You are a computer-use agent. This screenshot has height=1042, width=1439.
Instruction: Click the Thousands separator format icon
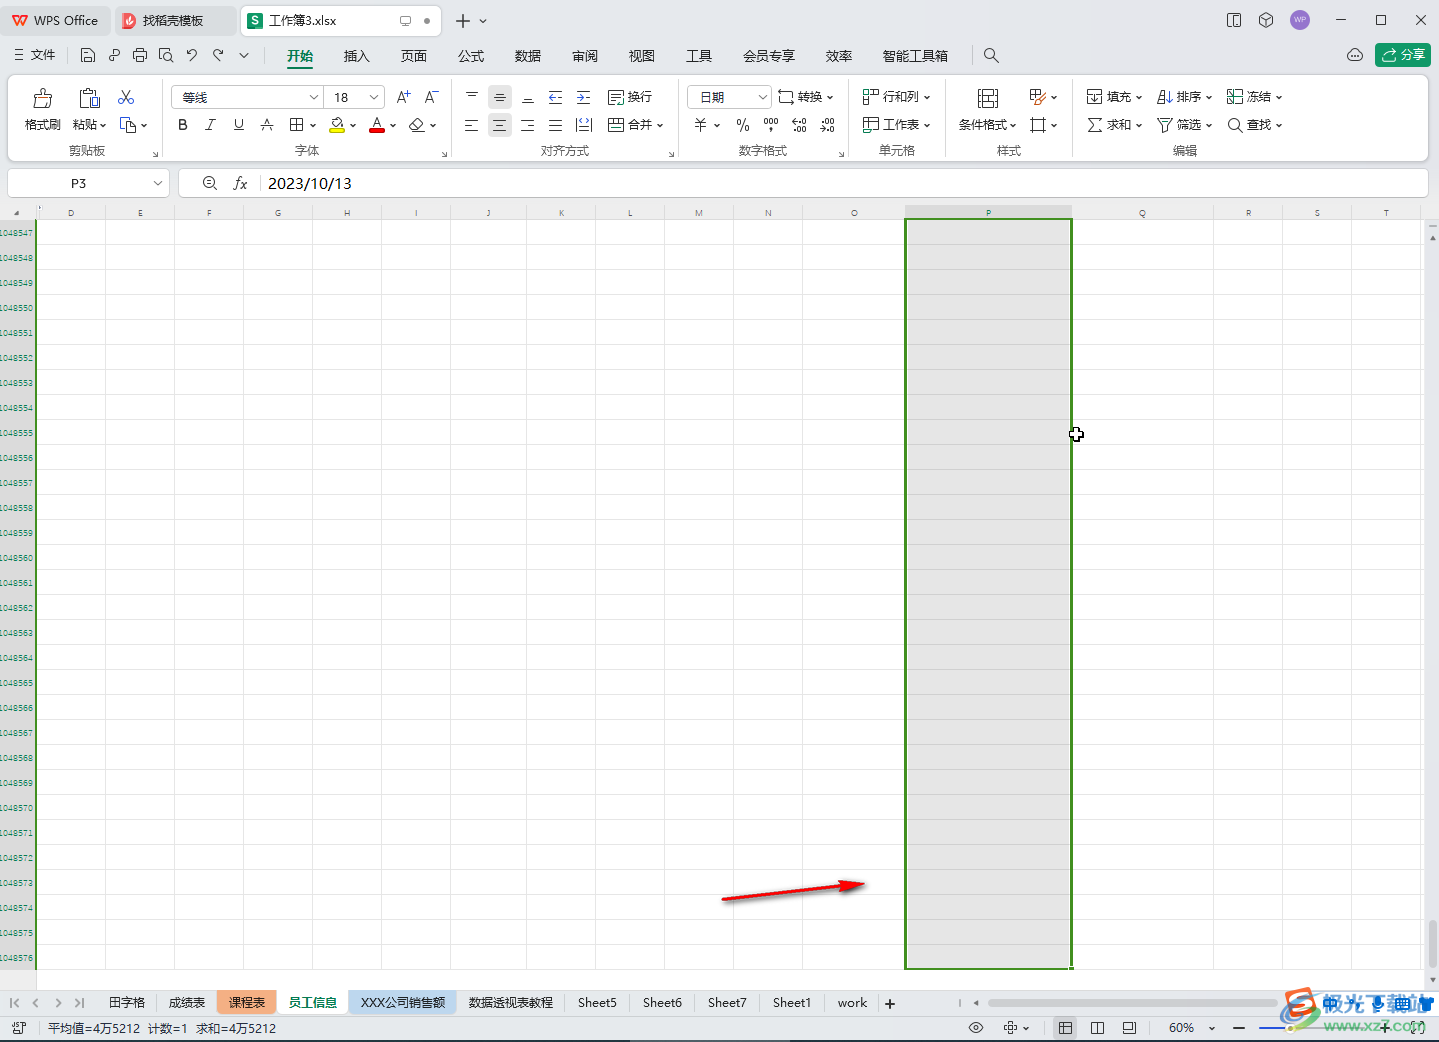coord(771,125)
